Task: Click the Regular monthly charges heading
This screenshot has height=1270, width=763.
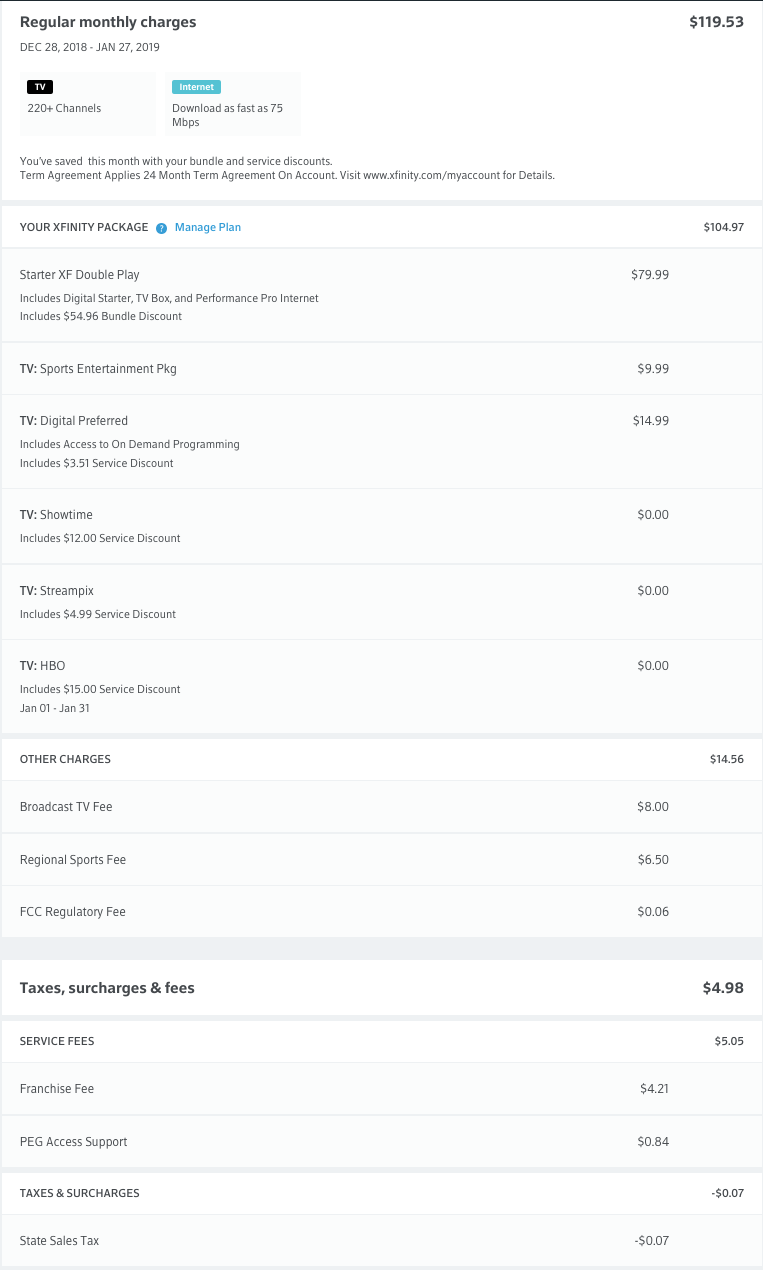Action: click(x=108, y=22)
